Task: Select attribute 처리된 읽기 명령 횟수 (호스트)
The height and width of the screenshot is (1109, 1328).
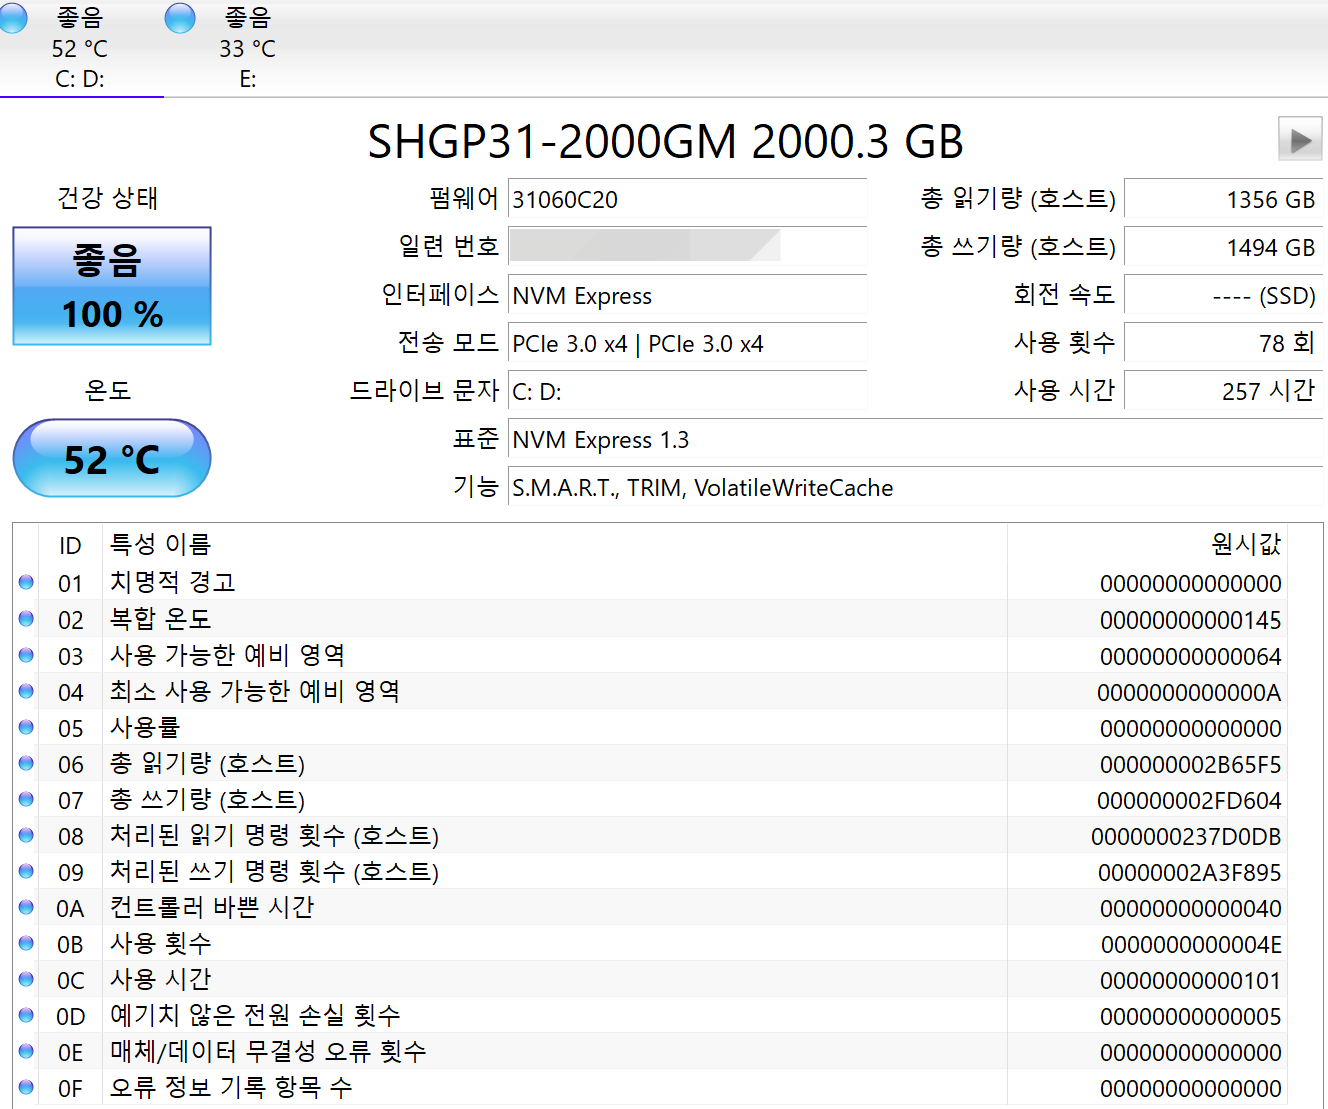Action: [274, 835]
